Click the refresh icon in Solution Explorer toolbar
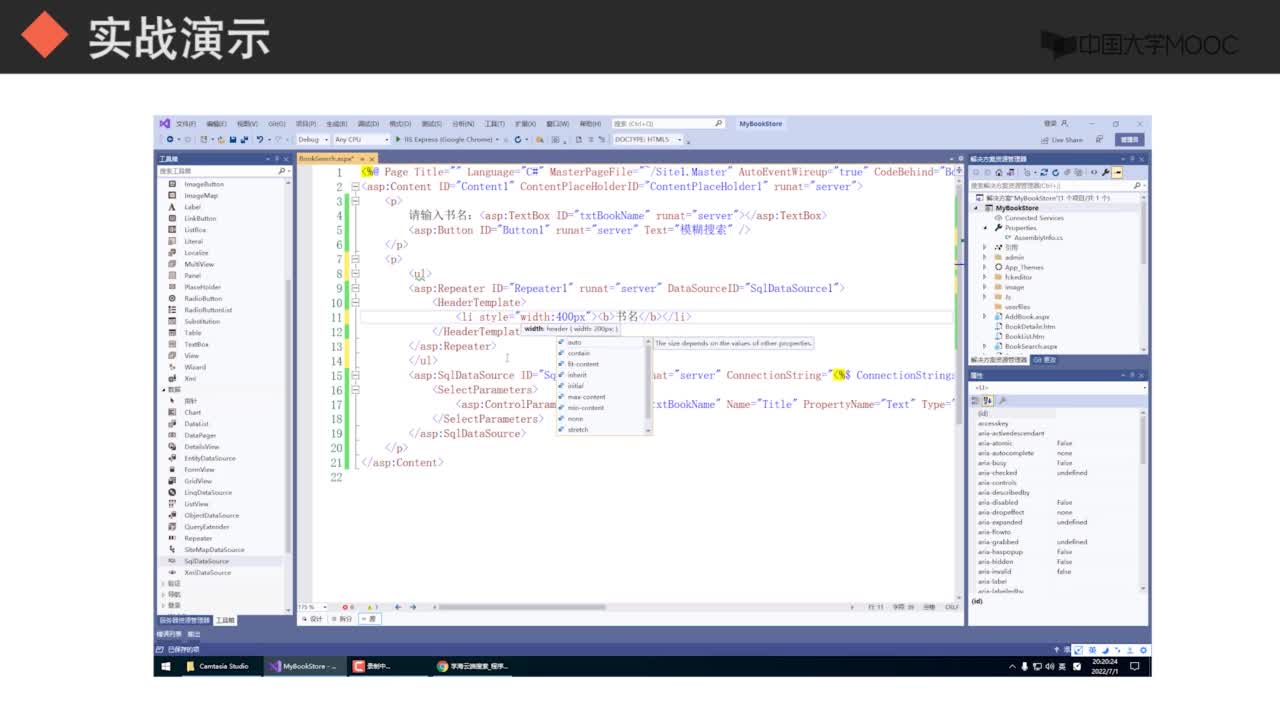The width and height of the screenshot is (1280, 720). pos(1055,172)
